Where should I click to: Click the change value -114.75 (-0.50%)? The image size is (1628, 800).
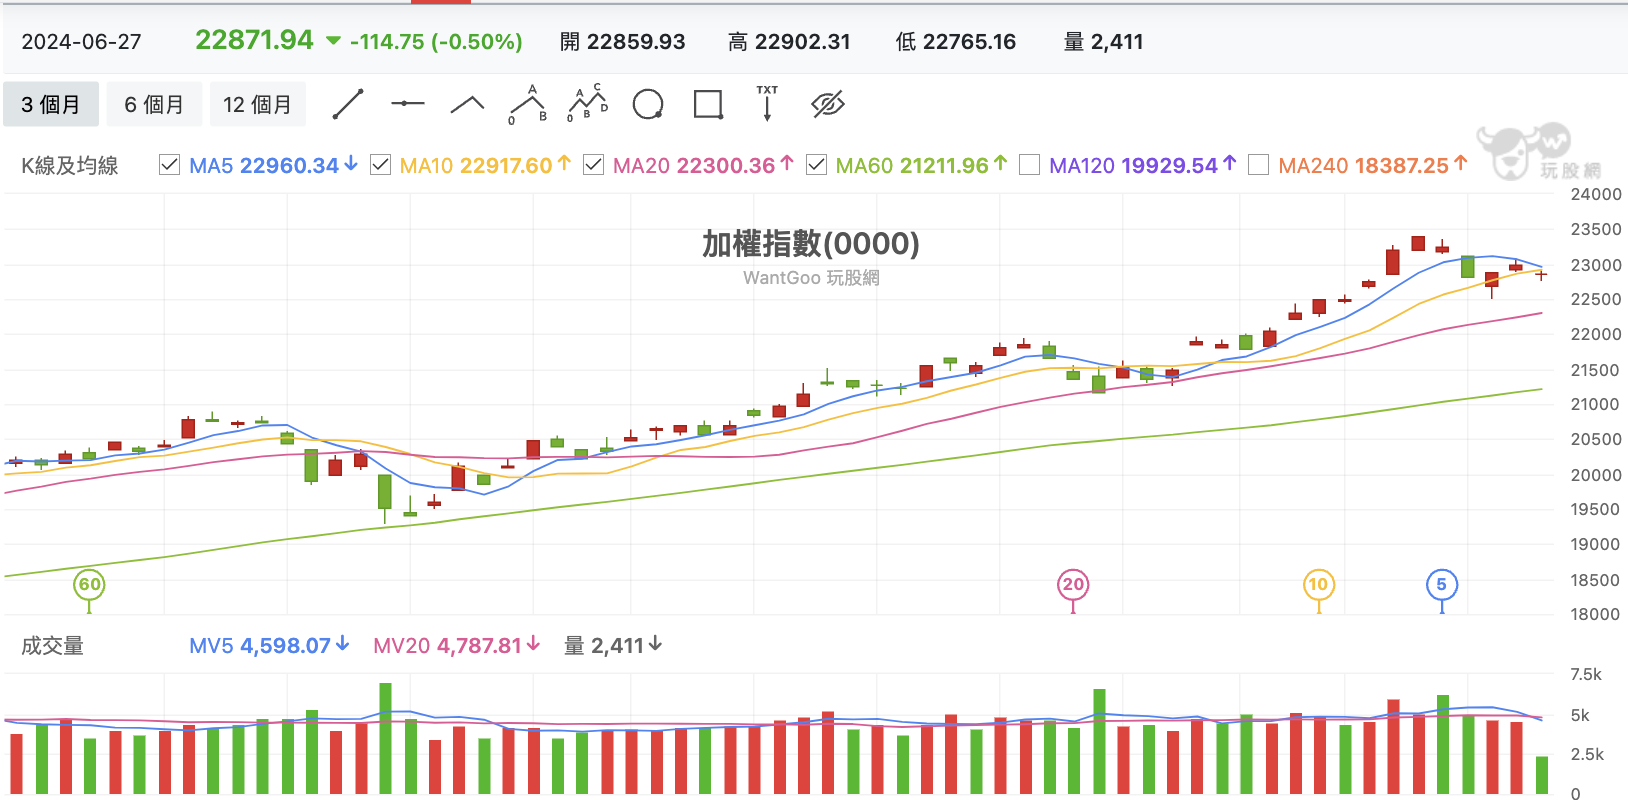(x=436, y=42)
